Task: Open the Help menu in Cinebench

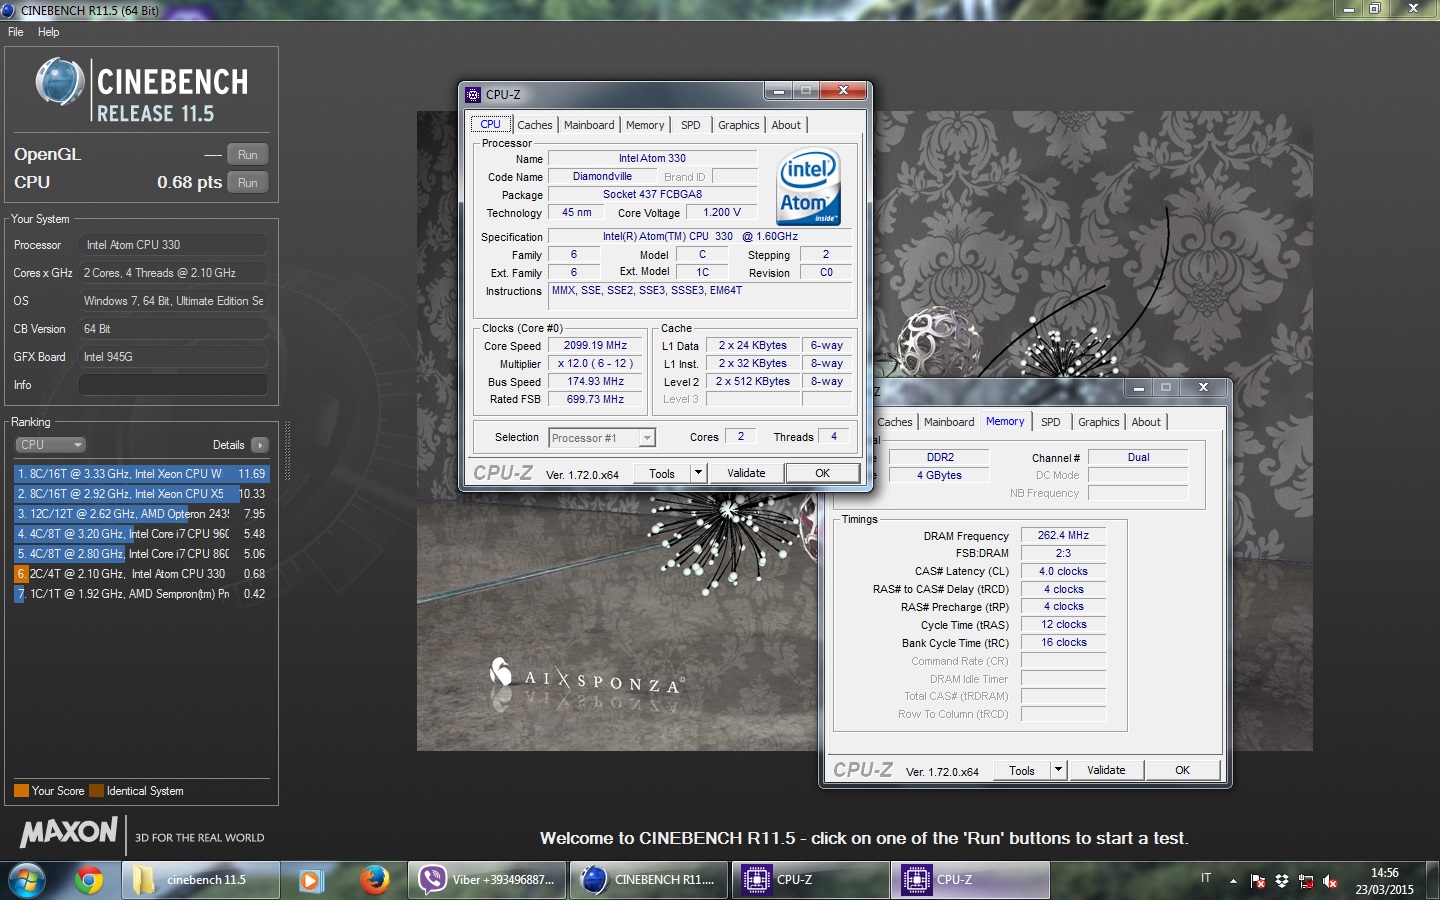Action: 49,32
